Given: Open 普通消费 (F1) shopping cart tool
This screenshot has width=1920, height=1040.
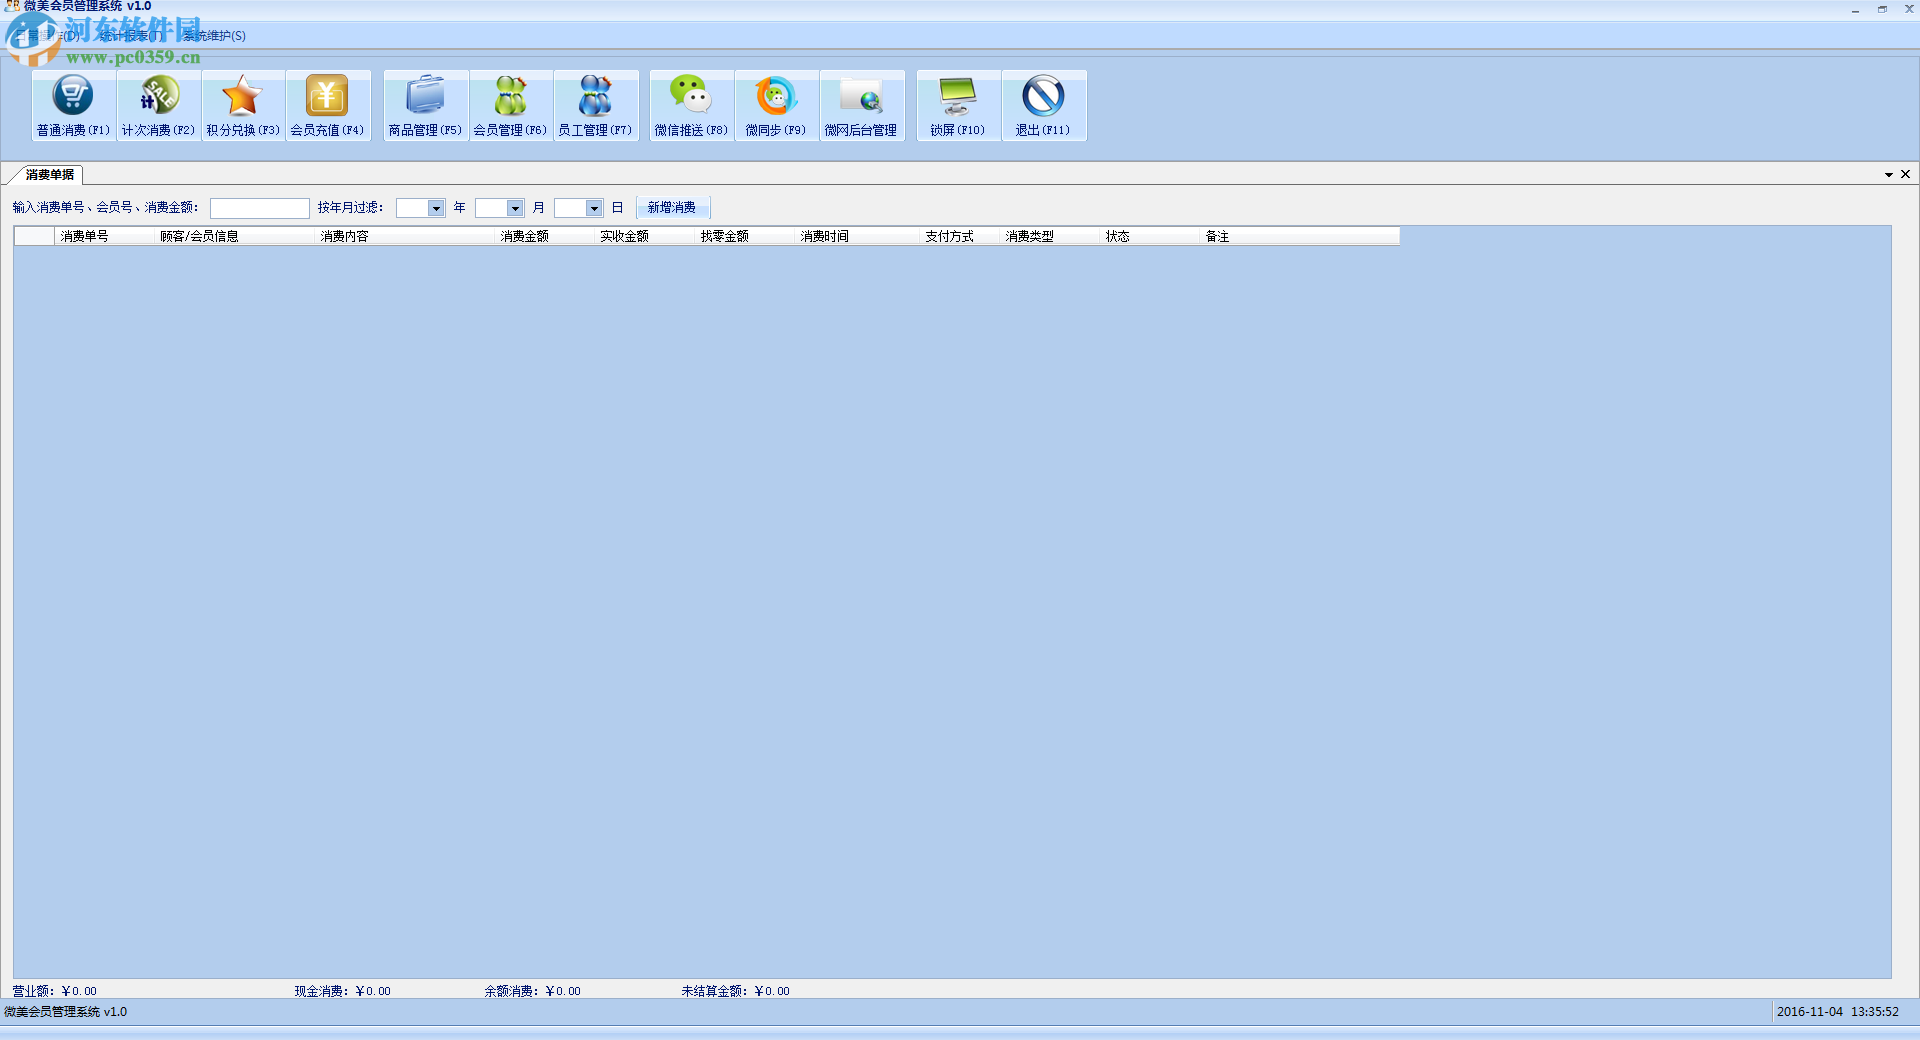Looking at the screenshot, I should [74, 105].
